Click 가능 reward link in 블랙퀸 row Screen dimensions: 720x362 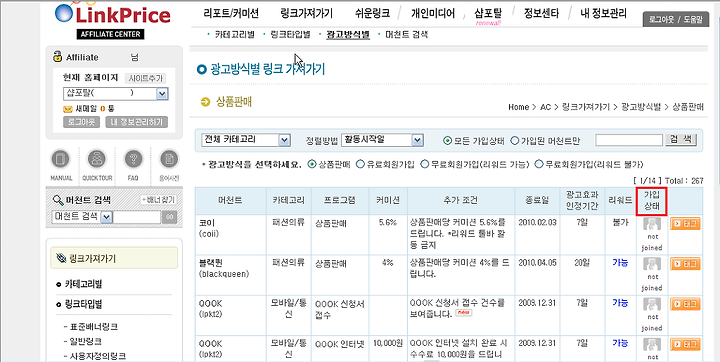[620, 262]
